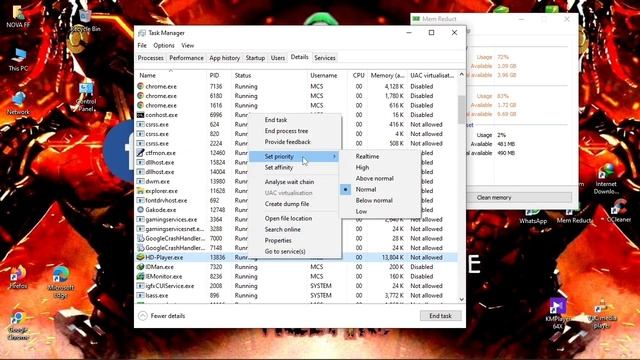Switch to the Services tab
The image size is (640, 360).
click(x=324, y=58)
